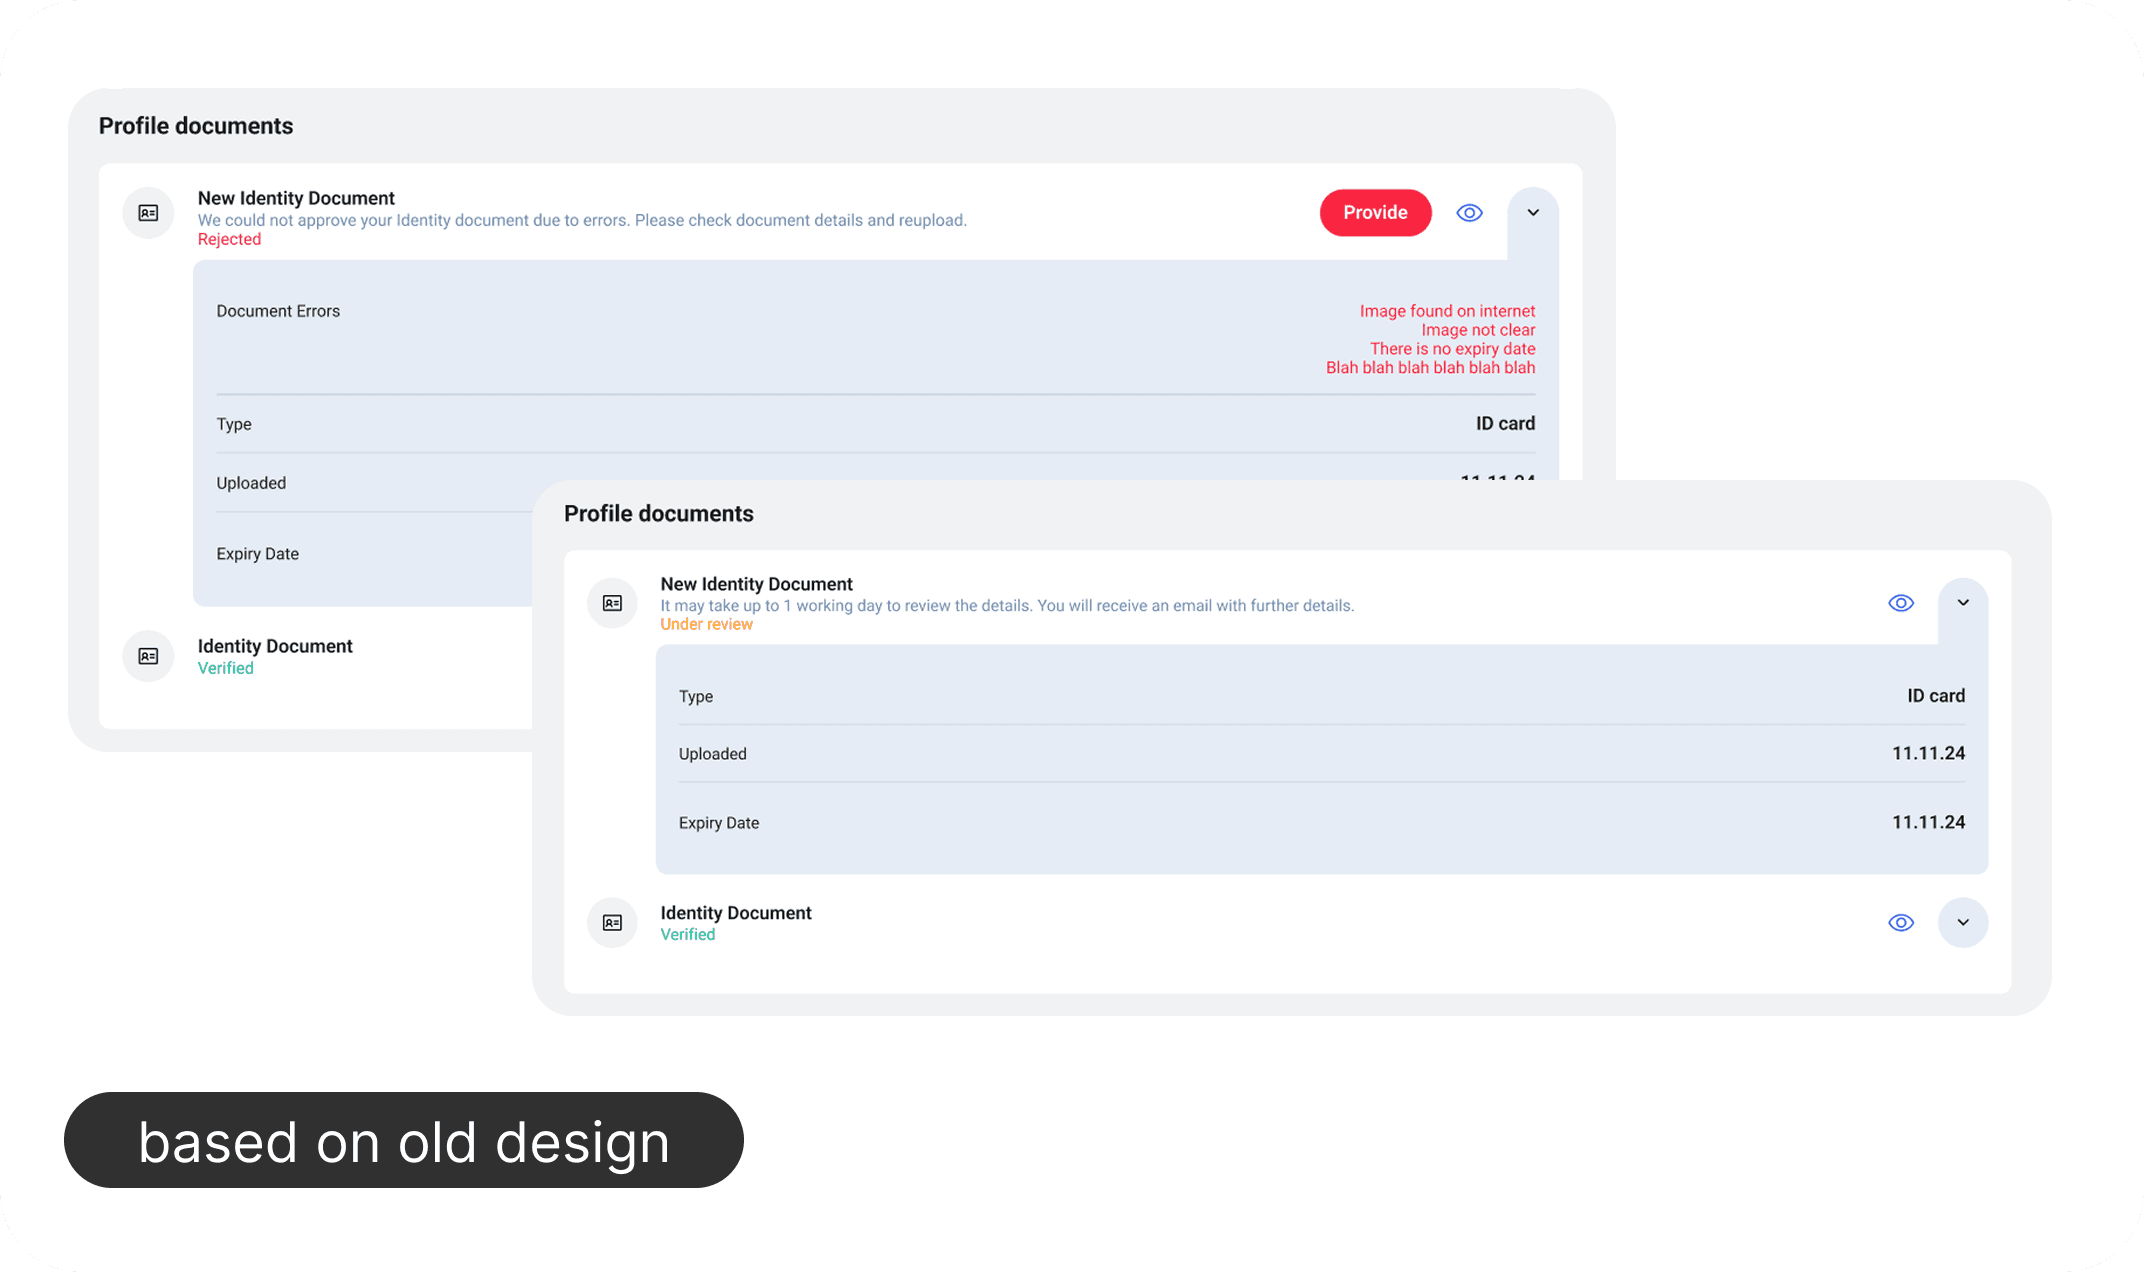Click the 'based on old design' dark label
Image resolution: width=2144 pixels, height=1272 pixels.
(403, 1140)
